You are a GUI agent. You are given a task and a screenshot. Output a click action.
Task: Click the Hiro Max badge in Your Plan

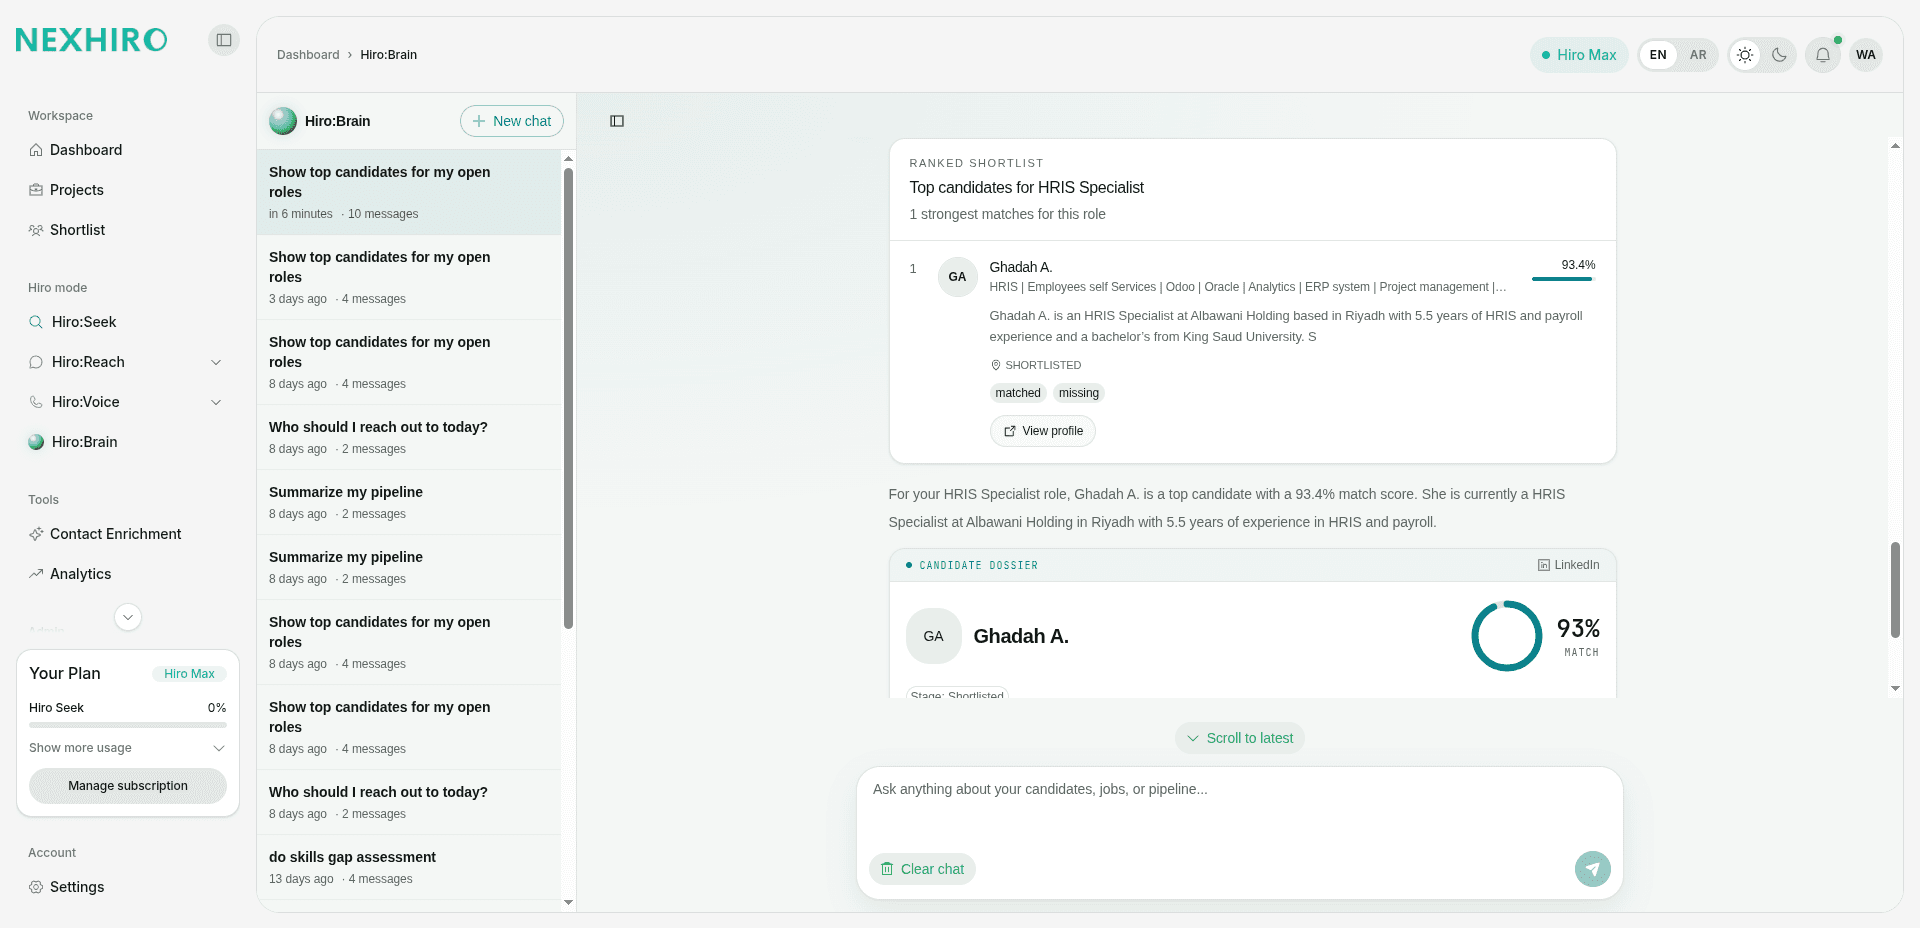(x=189, y=674)
